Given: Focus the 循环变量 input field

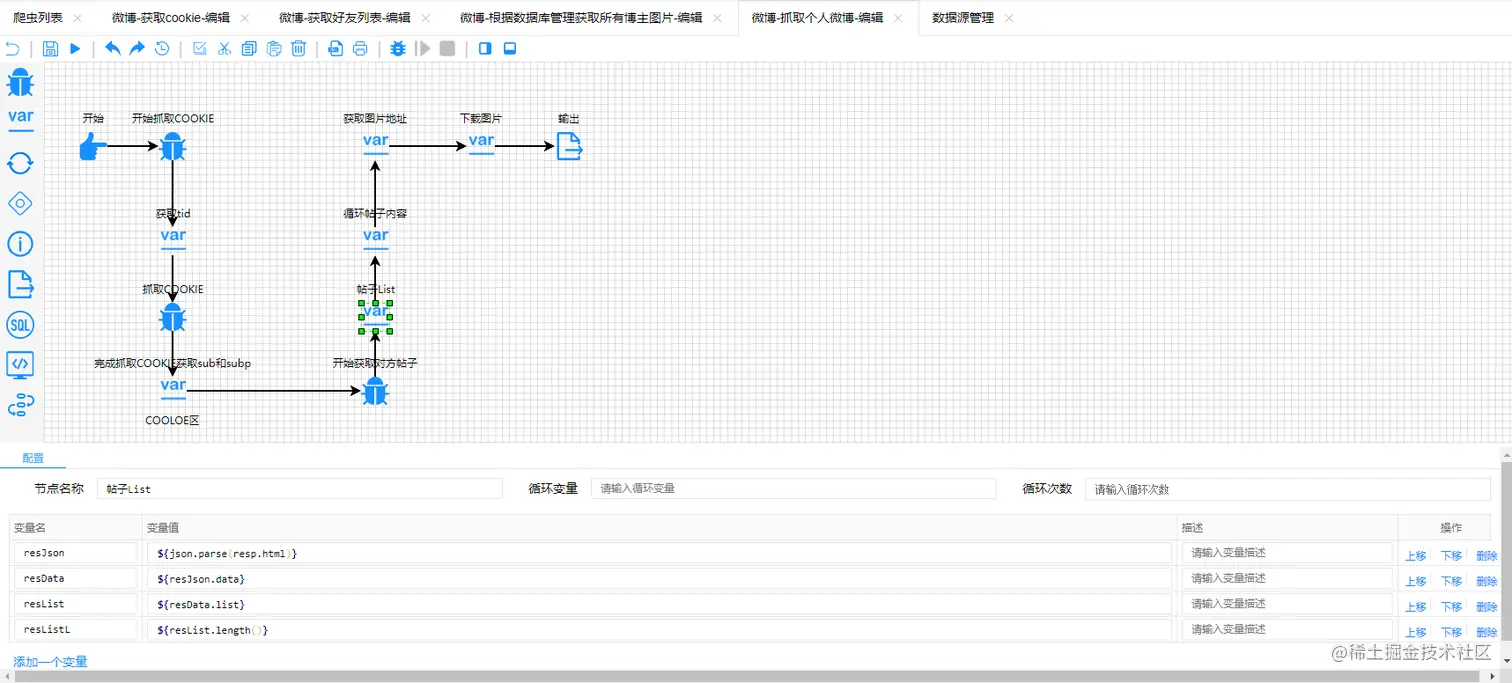Looking at the screenshot, I should point(793,489).
